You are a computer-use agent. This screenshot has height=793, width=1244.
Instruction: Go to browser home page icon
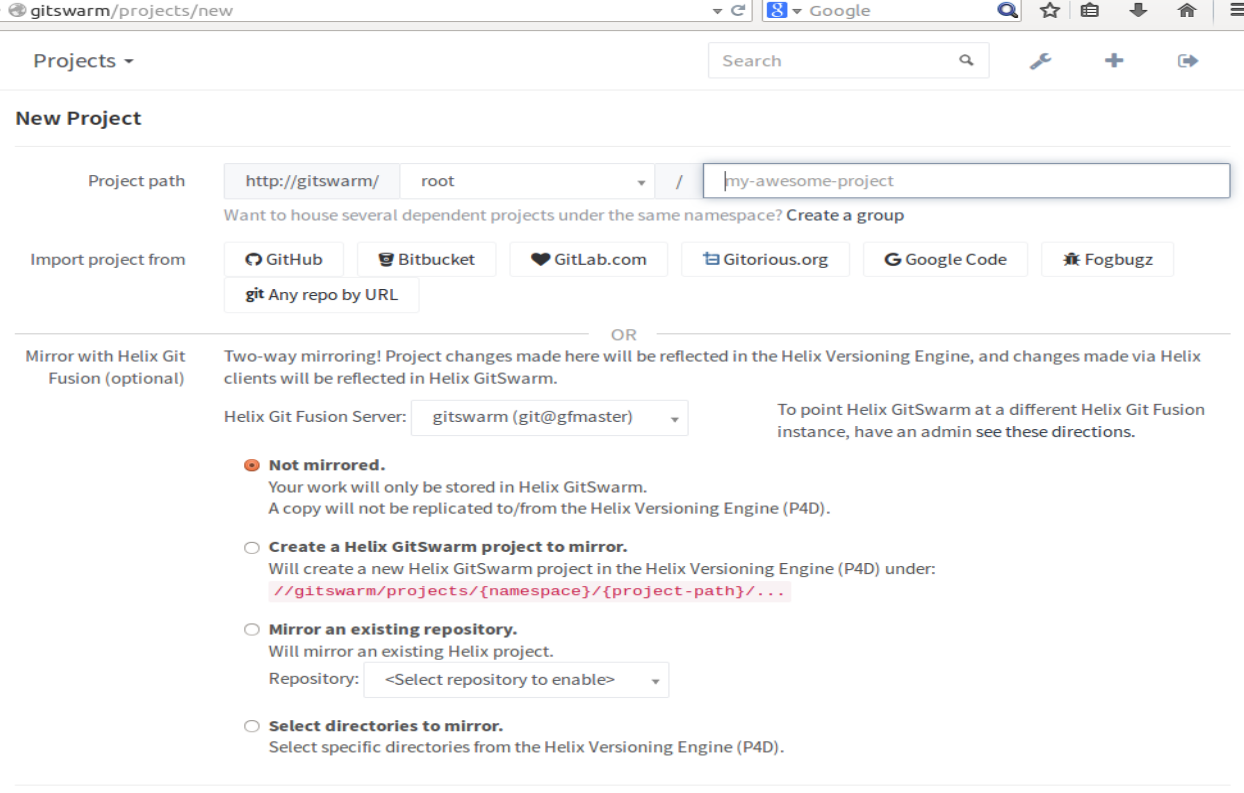(1187, 11)
